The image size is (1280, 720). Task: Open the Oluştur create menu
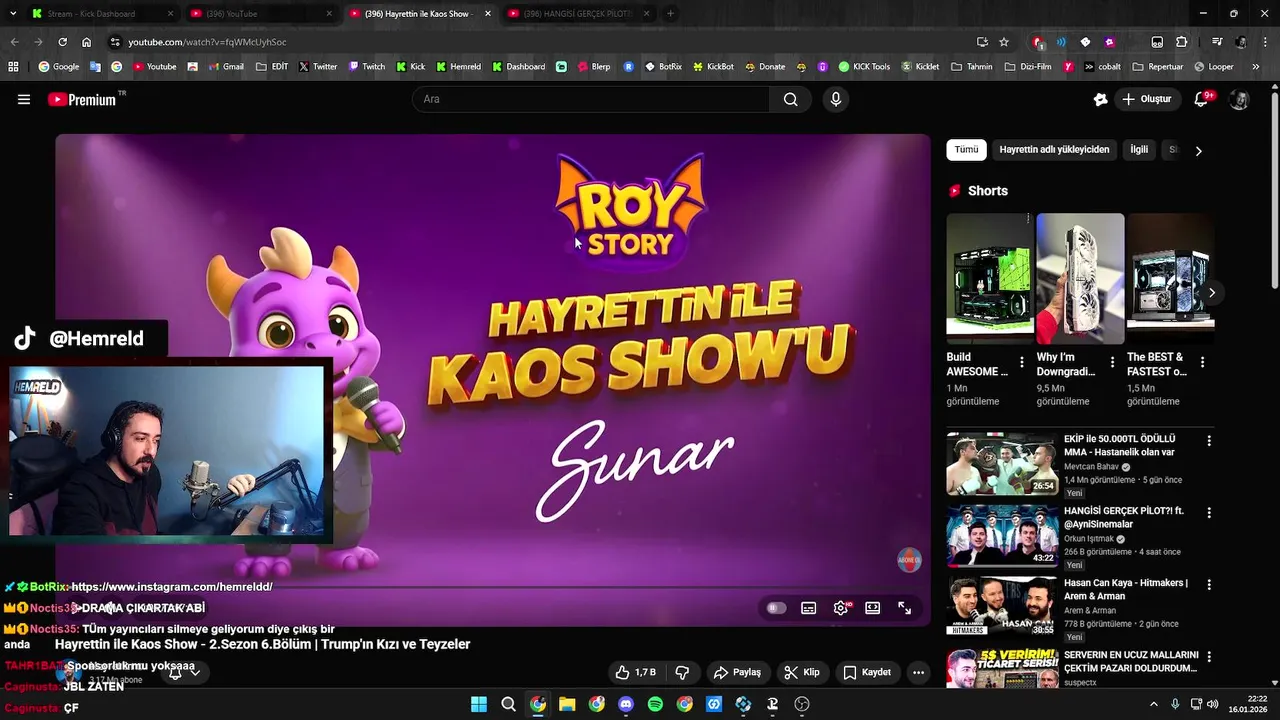point(1146,99)
